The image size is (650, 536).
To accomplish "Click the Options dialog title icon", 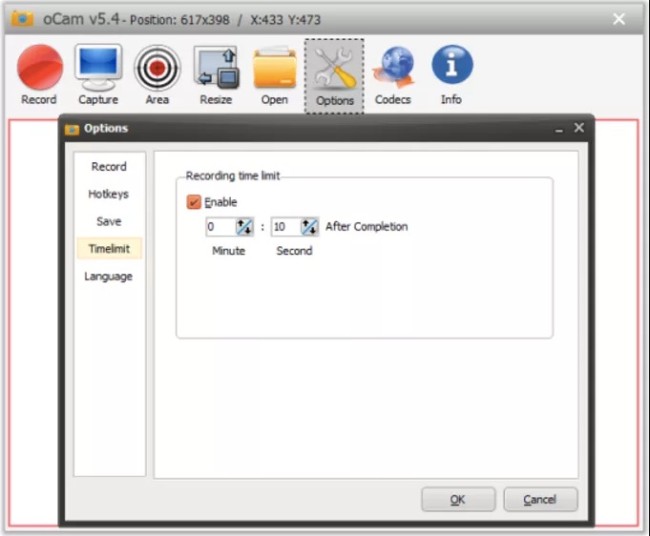I will coord(72,129).
